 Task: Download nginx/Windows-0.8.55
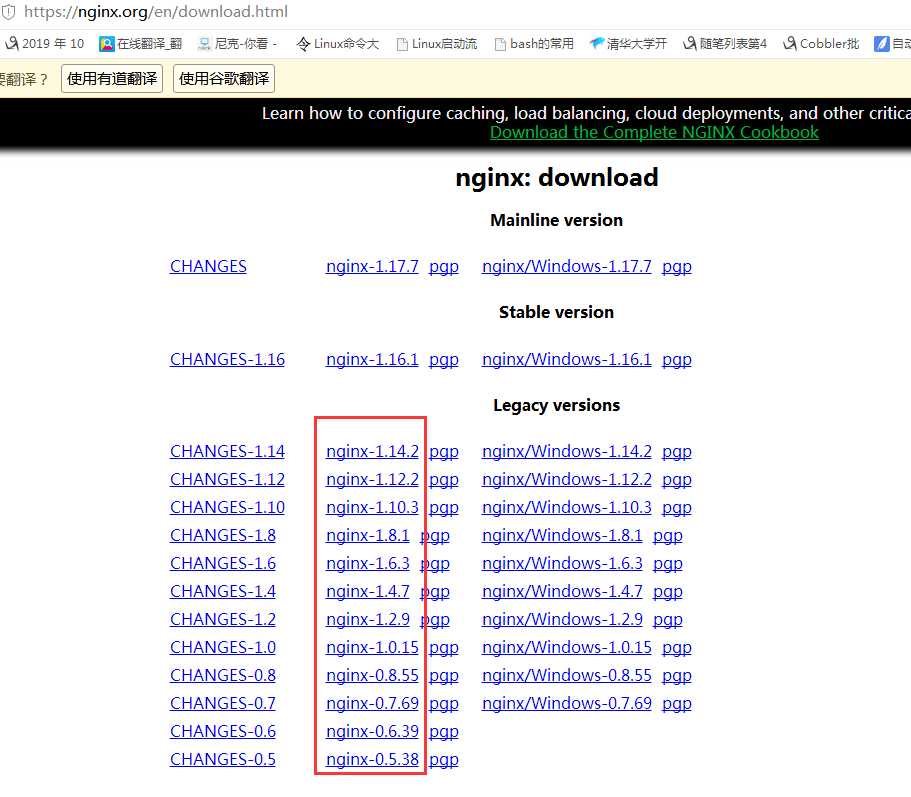click(x=566, y=675)
